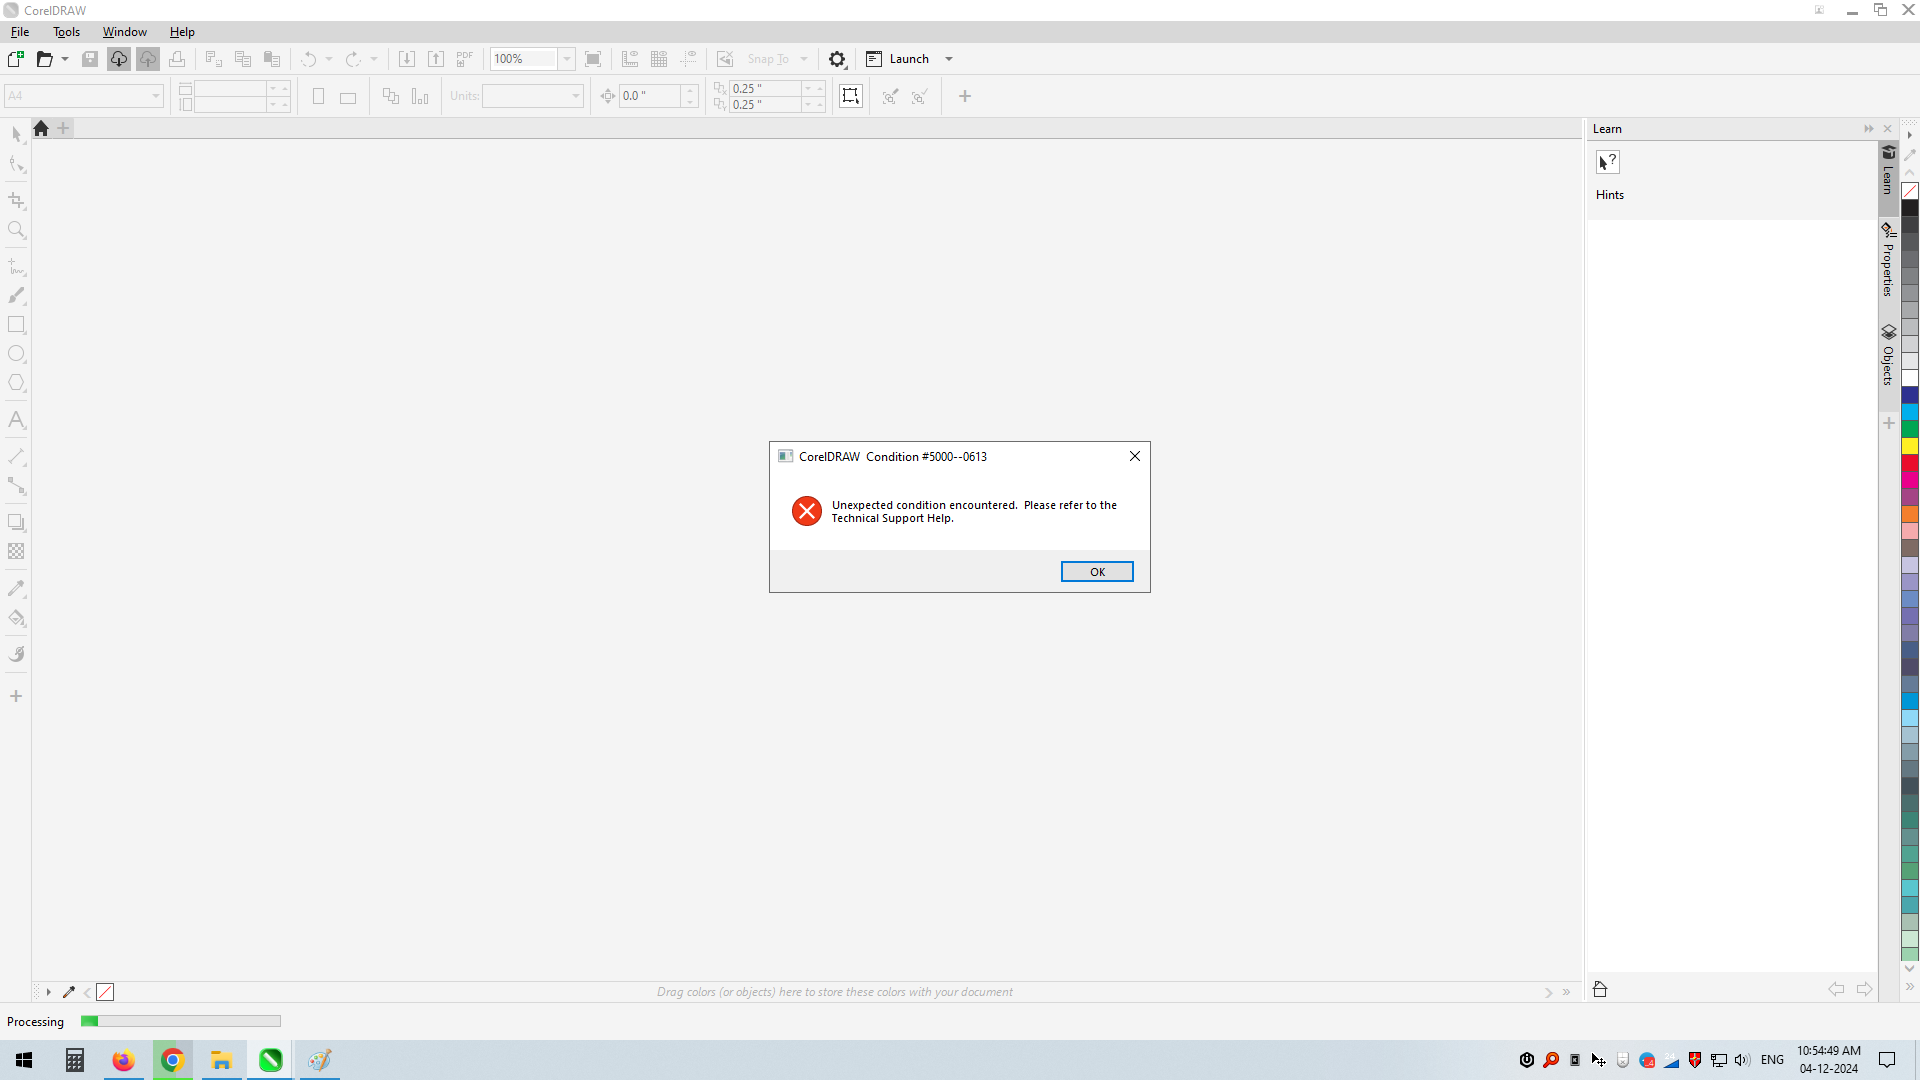Open Options gear icon

(x=838, y=59)
